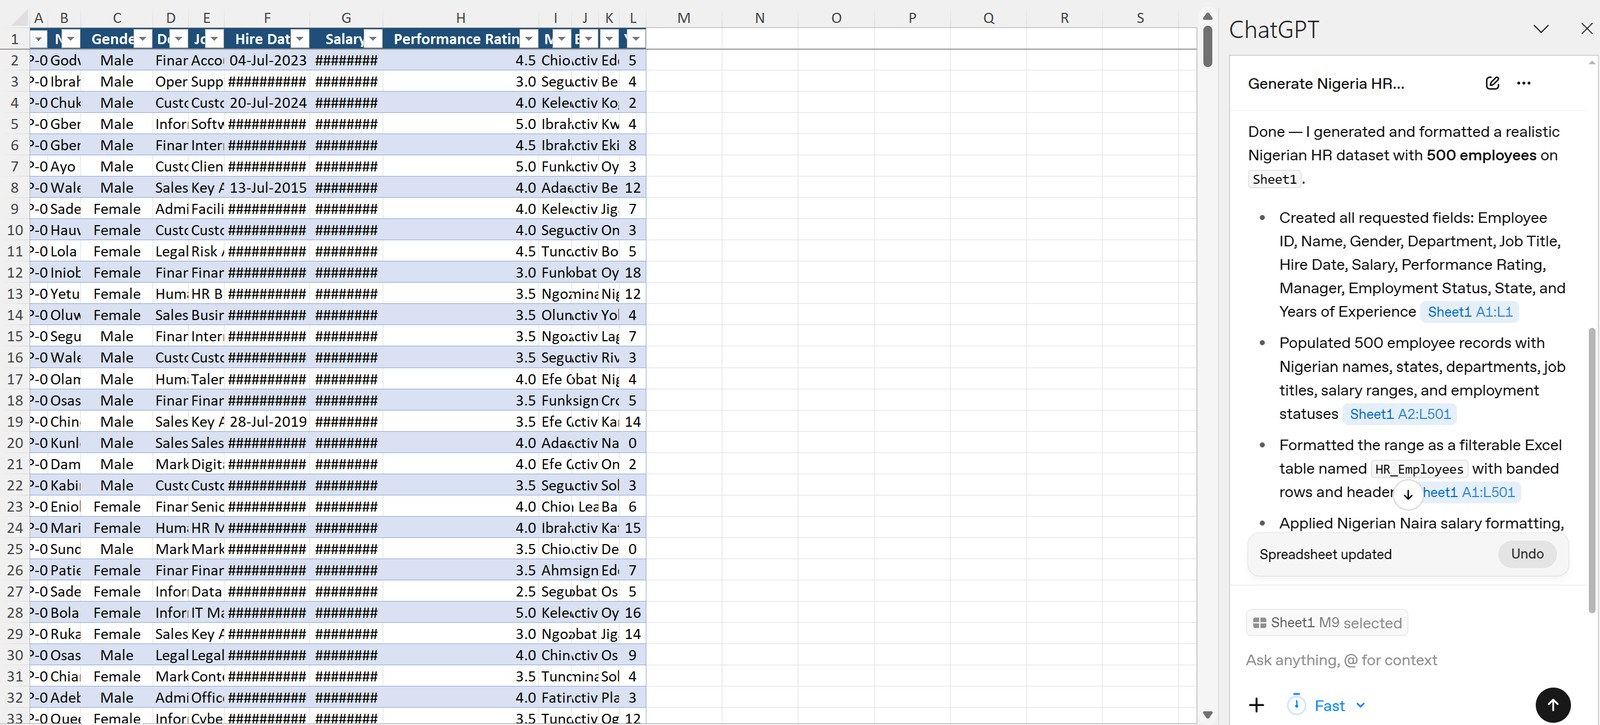Click the hire date cell 04-Jul-2023
The height and width of the screenshot is (725, 1600).
pos(268,60)
